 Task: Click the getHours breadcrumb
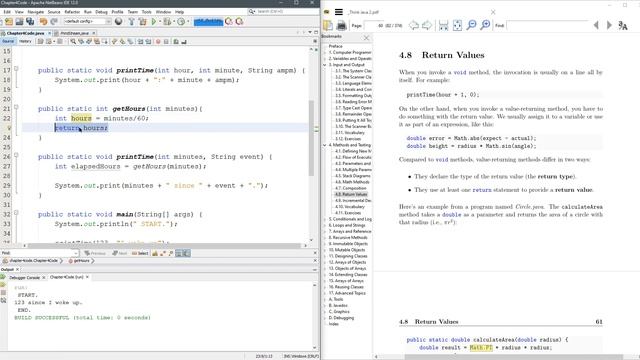(x=81, y=260)
